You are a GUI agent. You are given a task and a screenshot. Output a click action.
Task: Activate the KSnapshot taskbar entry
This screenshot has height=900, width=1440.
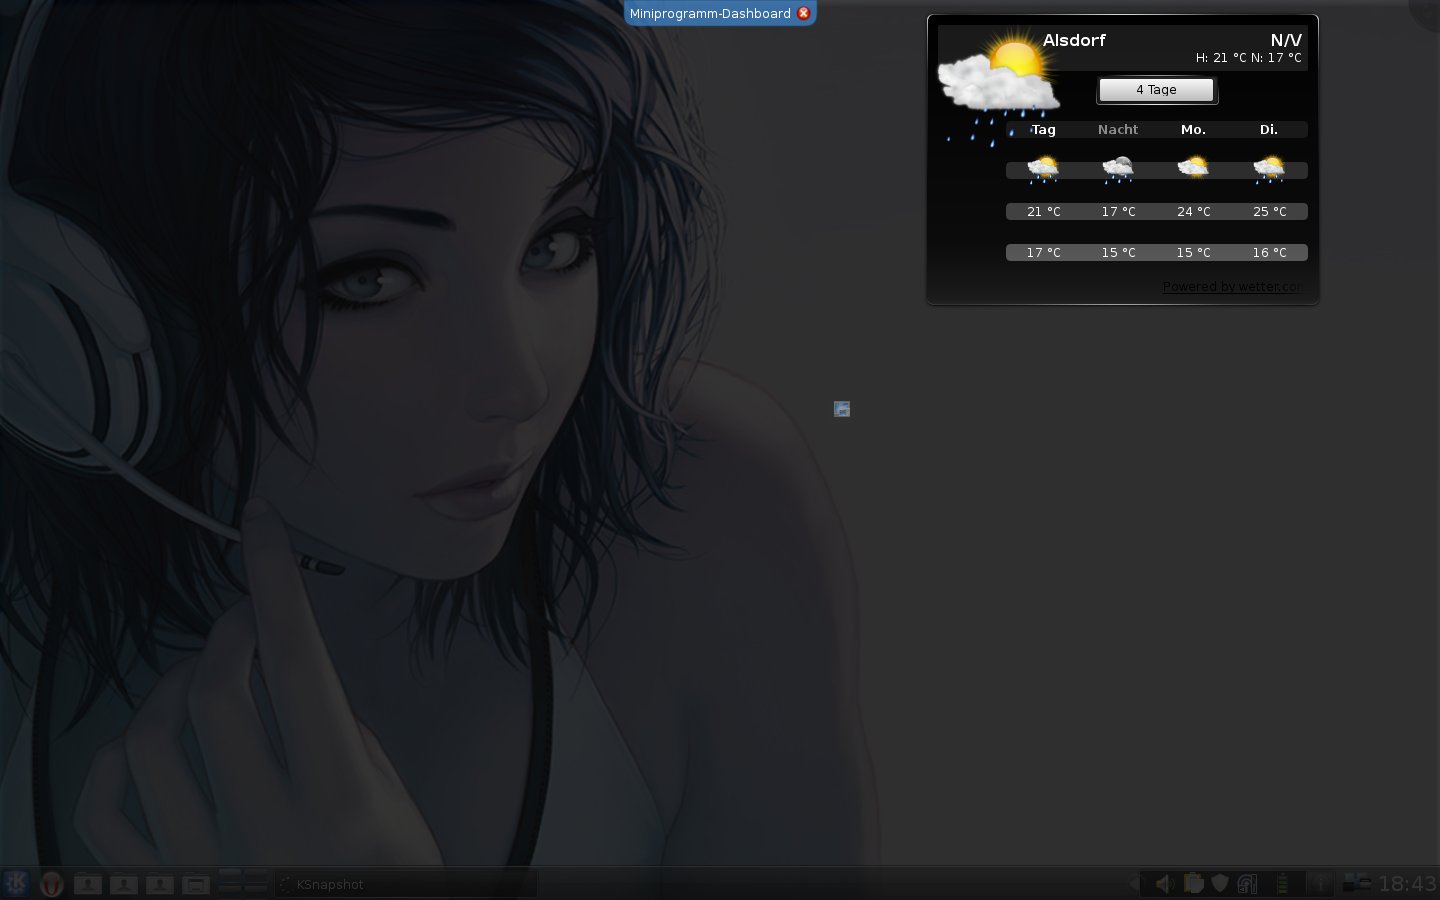pyautogui.click(x=406, y=884)
